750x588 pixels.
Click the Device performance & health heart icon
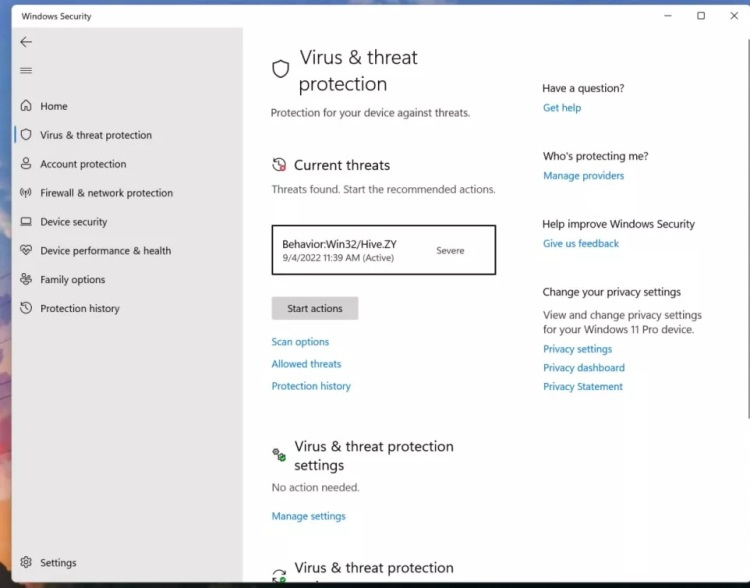[x=26, y=251]
